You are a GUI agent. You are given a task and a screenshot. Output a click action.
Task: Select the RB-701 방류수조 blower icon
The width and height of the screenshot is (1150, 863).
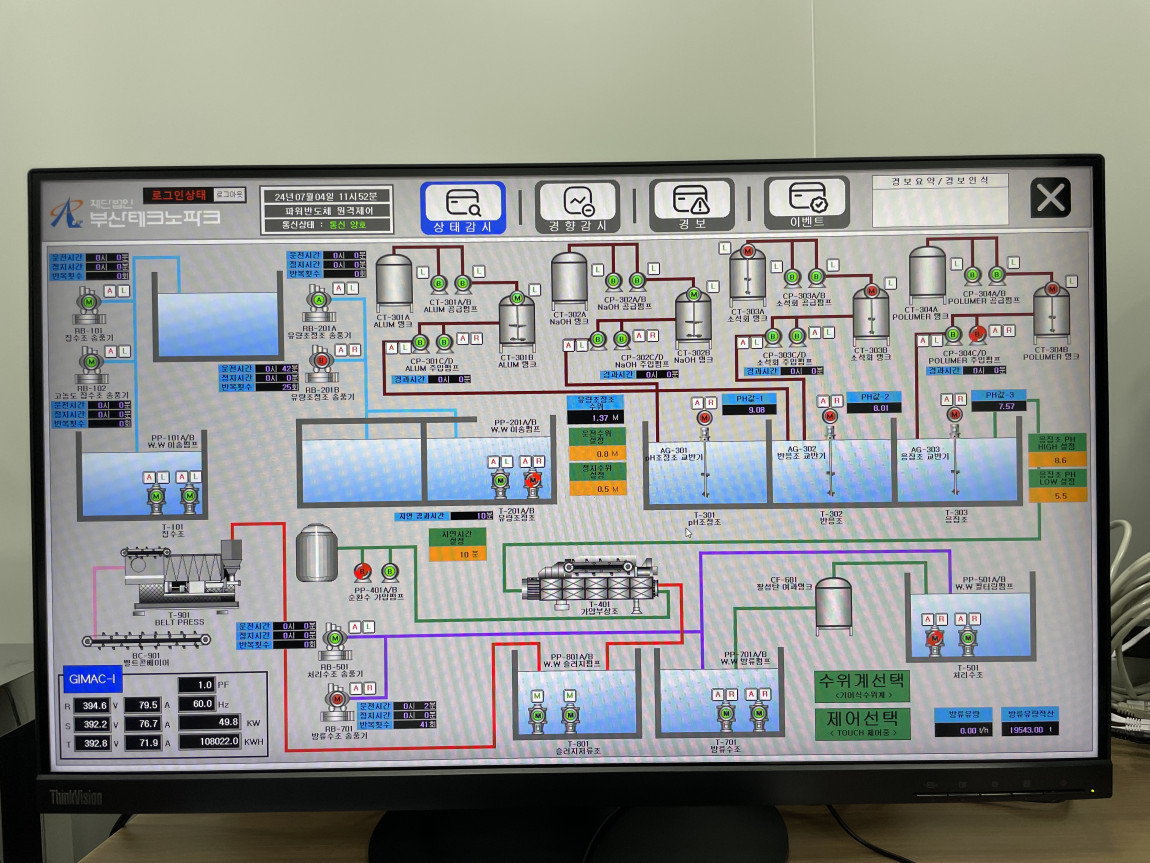[337, 702]
